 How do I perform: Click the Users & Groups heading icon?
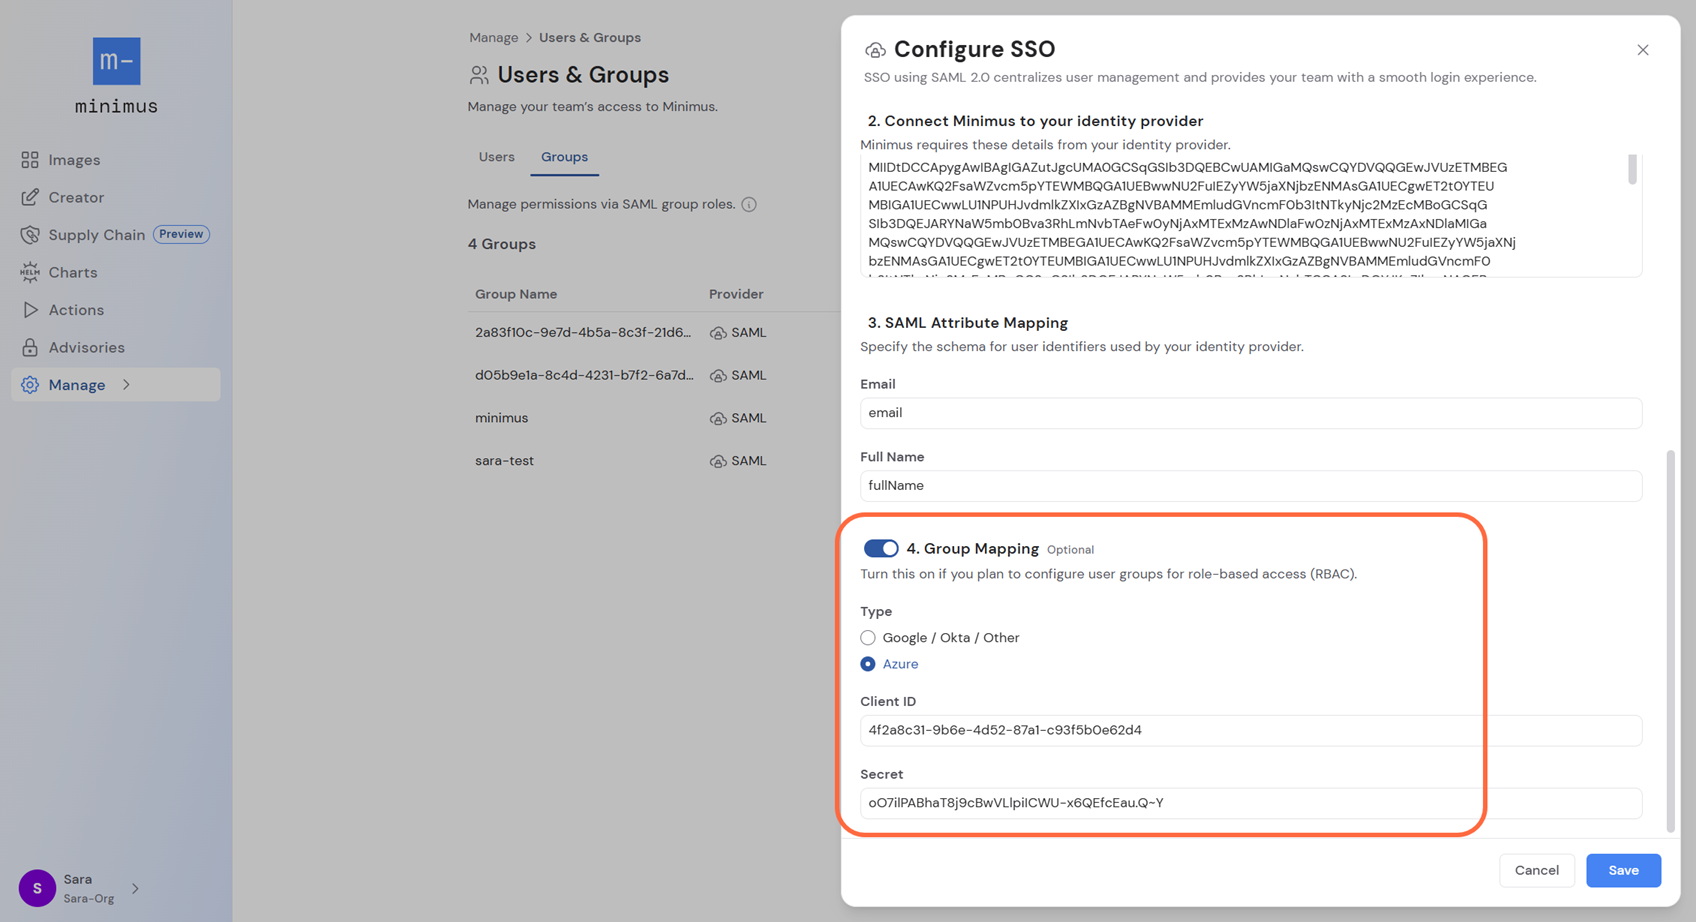(479, 75)
